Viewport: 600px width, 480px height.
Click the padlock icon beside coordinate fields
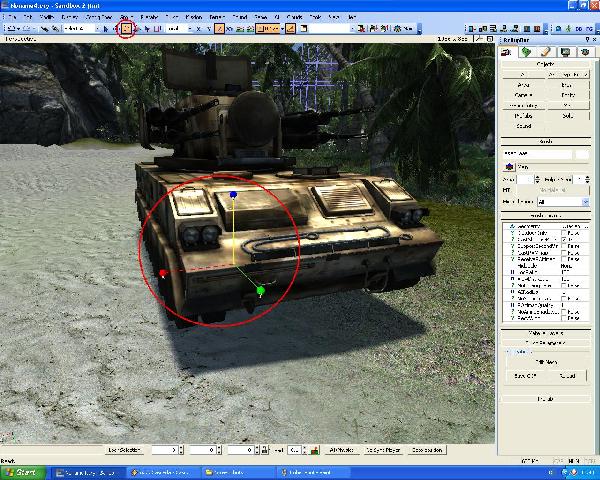264,450
